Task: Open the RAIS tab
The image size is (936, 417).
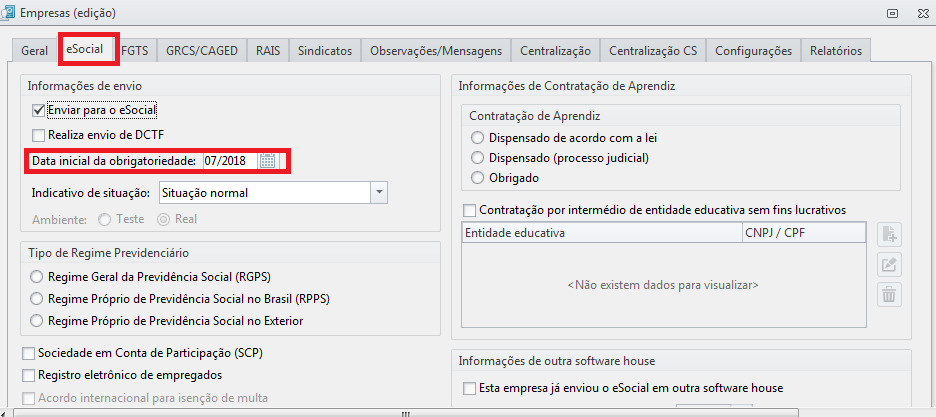Action: click(x=268, y=51)
